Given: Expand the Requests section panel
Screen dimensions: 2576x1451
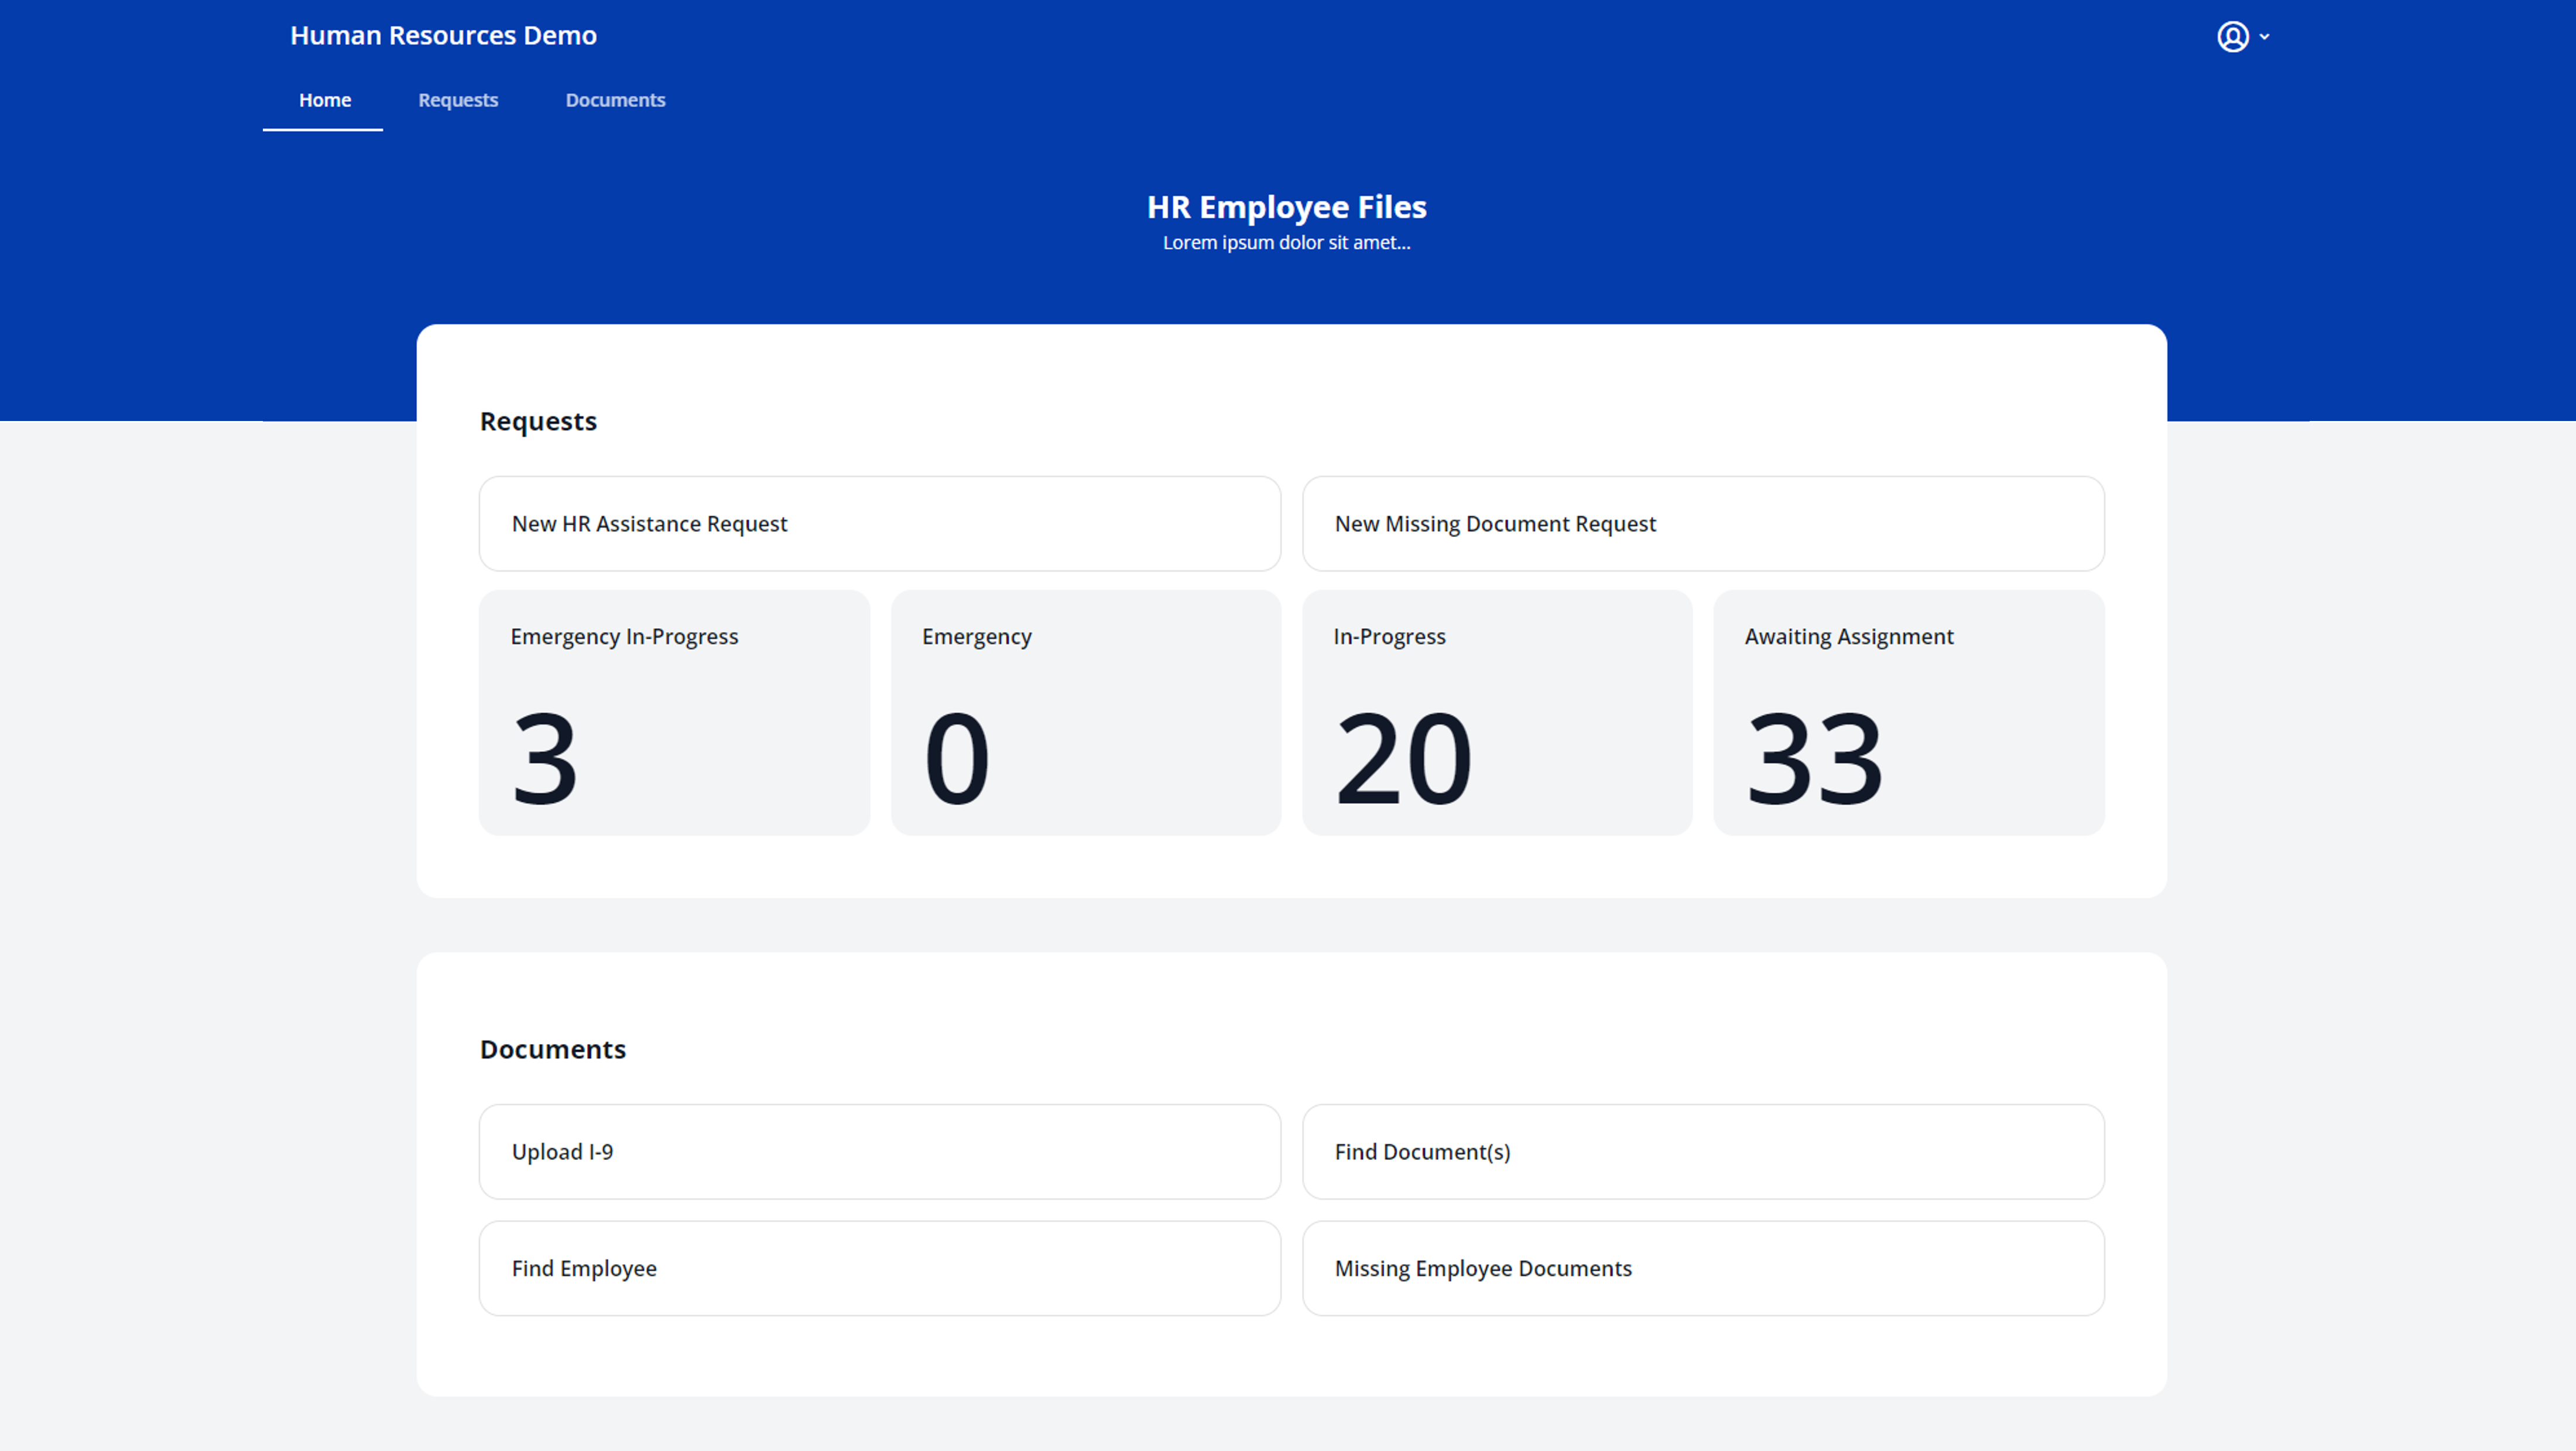Looking at the screenshot, I should pos(538,419).
